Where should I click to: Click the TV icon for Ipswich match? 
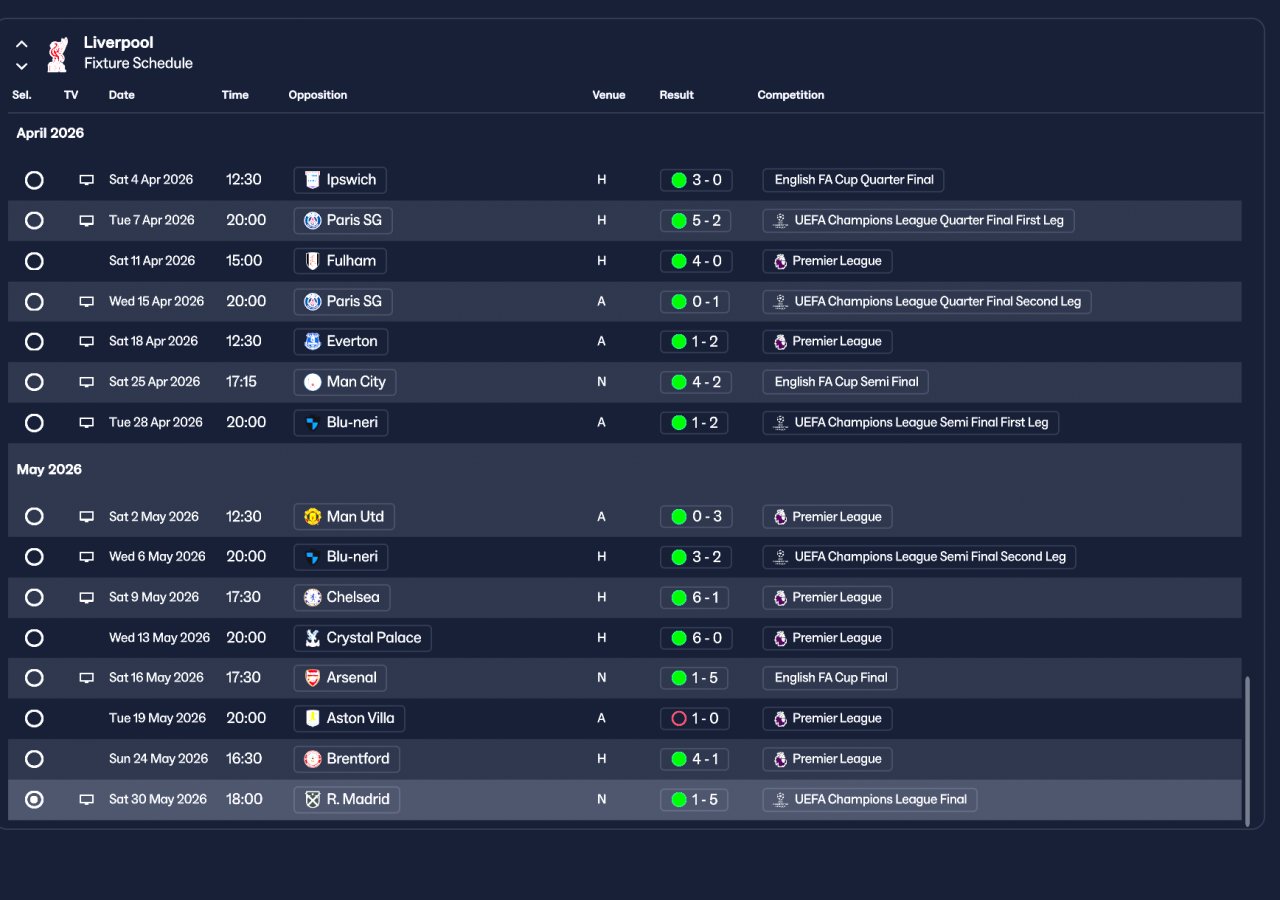point(87,180)
